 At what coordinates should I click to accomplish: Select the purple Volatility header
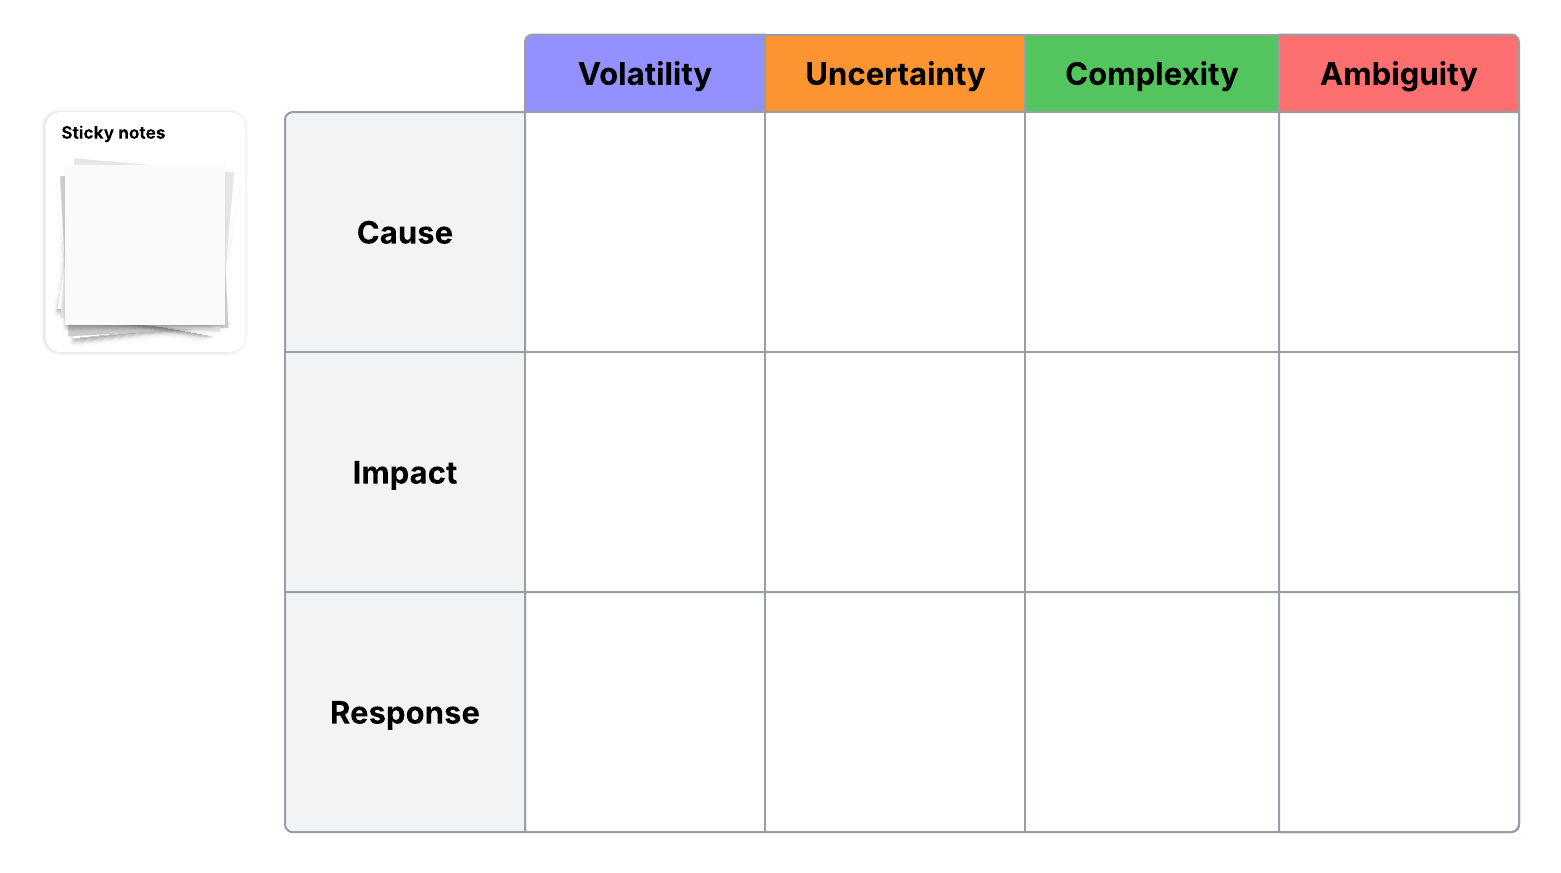click(645, 74)
